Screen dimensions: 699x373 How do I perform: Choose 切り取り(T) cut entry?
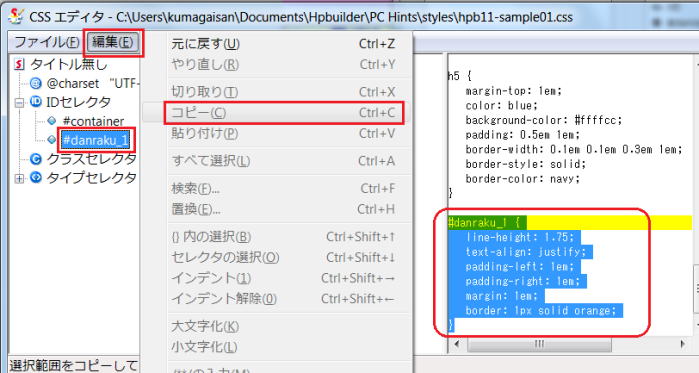pyautogui.click(x=283, y=92)
